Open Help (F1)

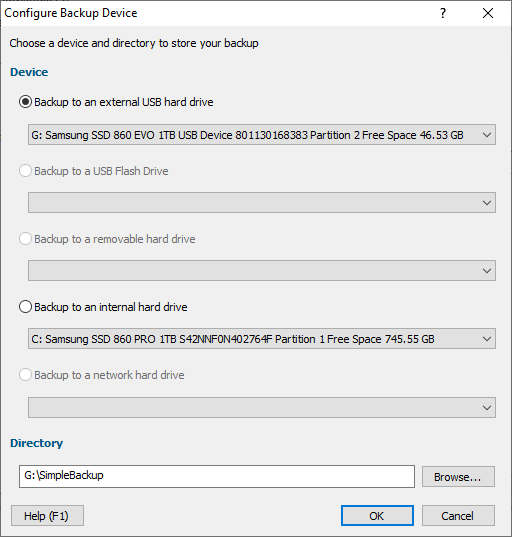[x=47, y=516]
